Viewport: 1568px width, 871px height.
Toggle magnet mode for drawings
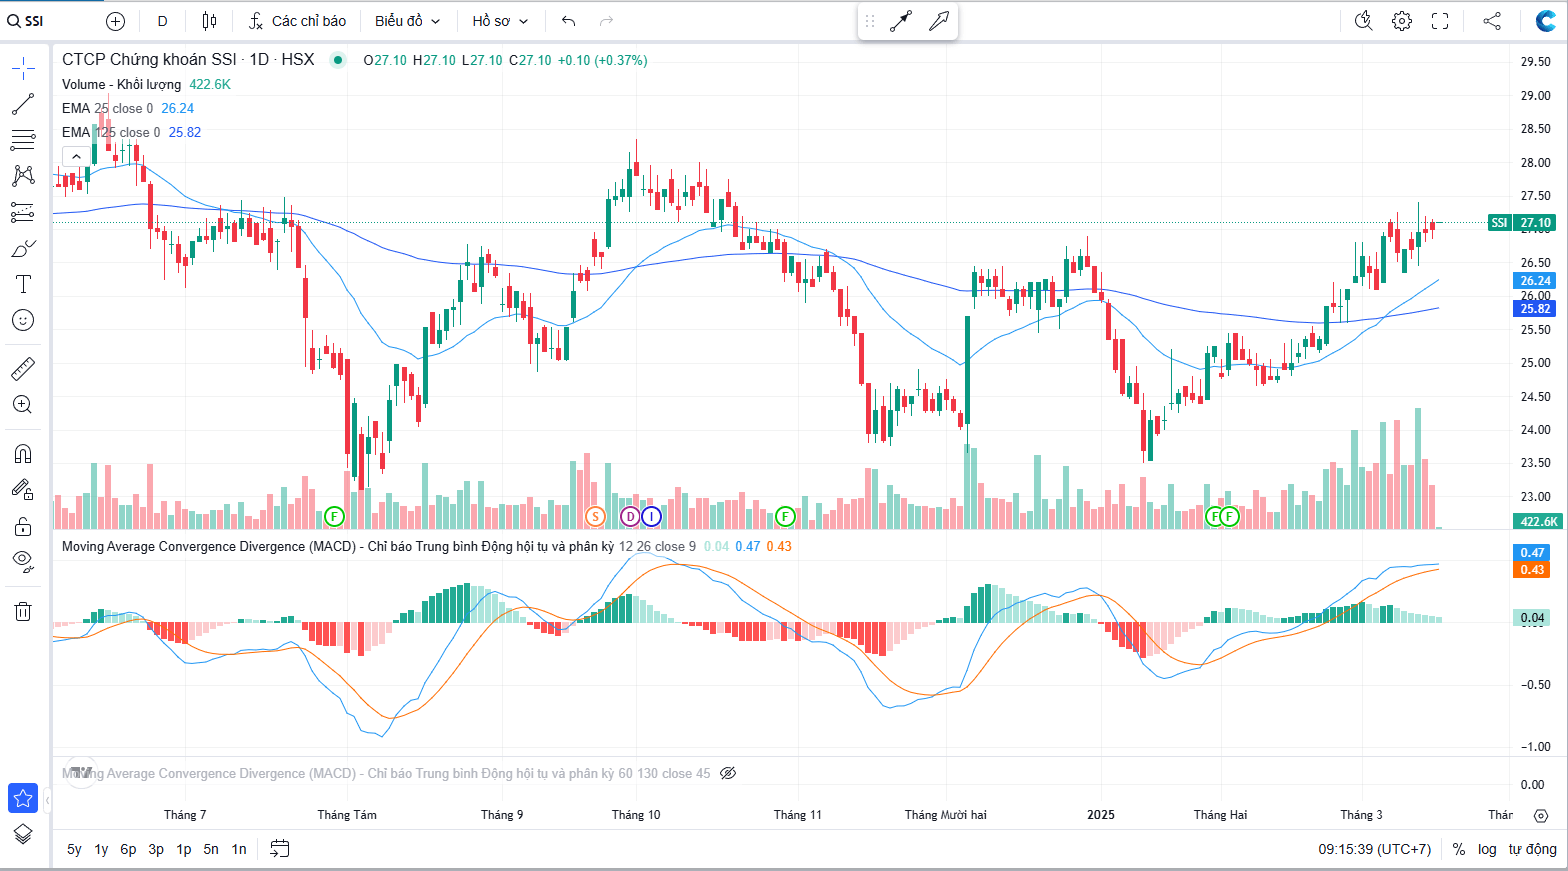point(23,454)
